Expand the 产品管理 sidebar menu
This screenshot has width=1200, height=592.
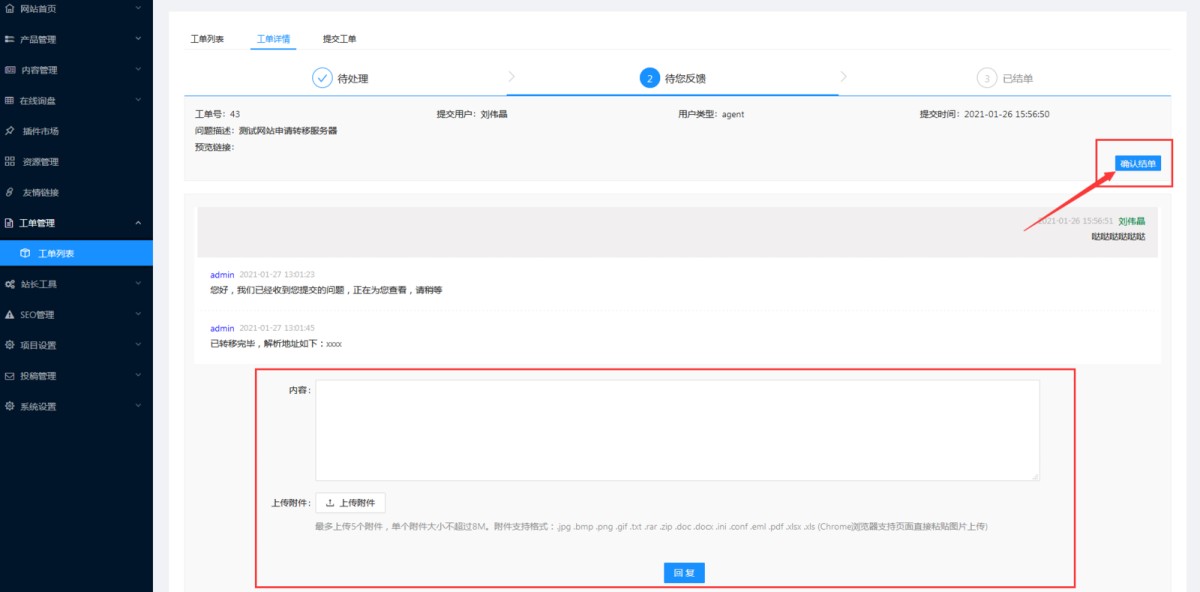click(138, 40)
